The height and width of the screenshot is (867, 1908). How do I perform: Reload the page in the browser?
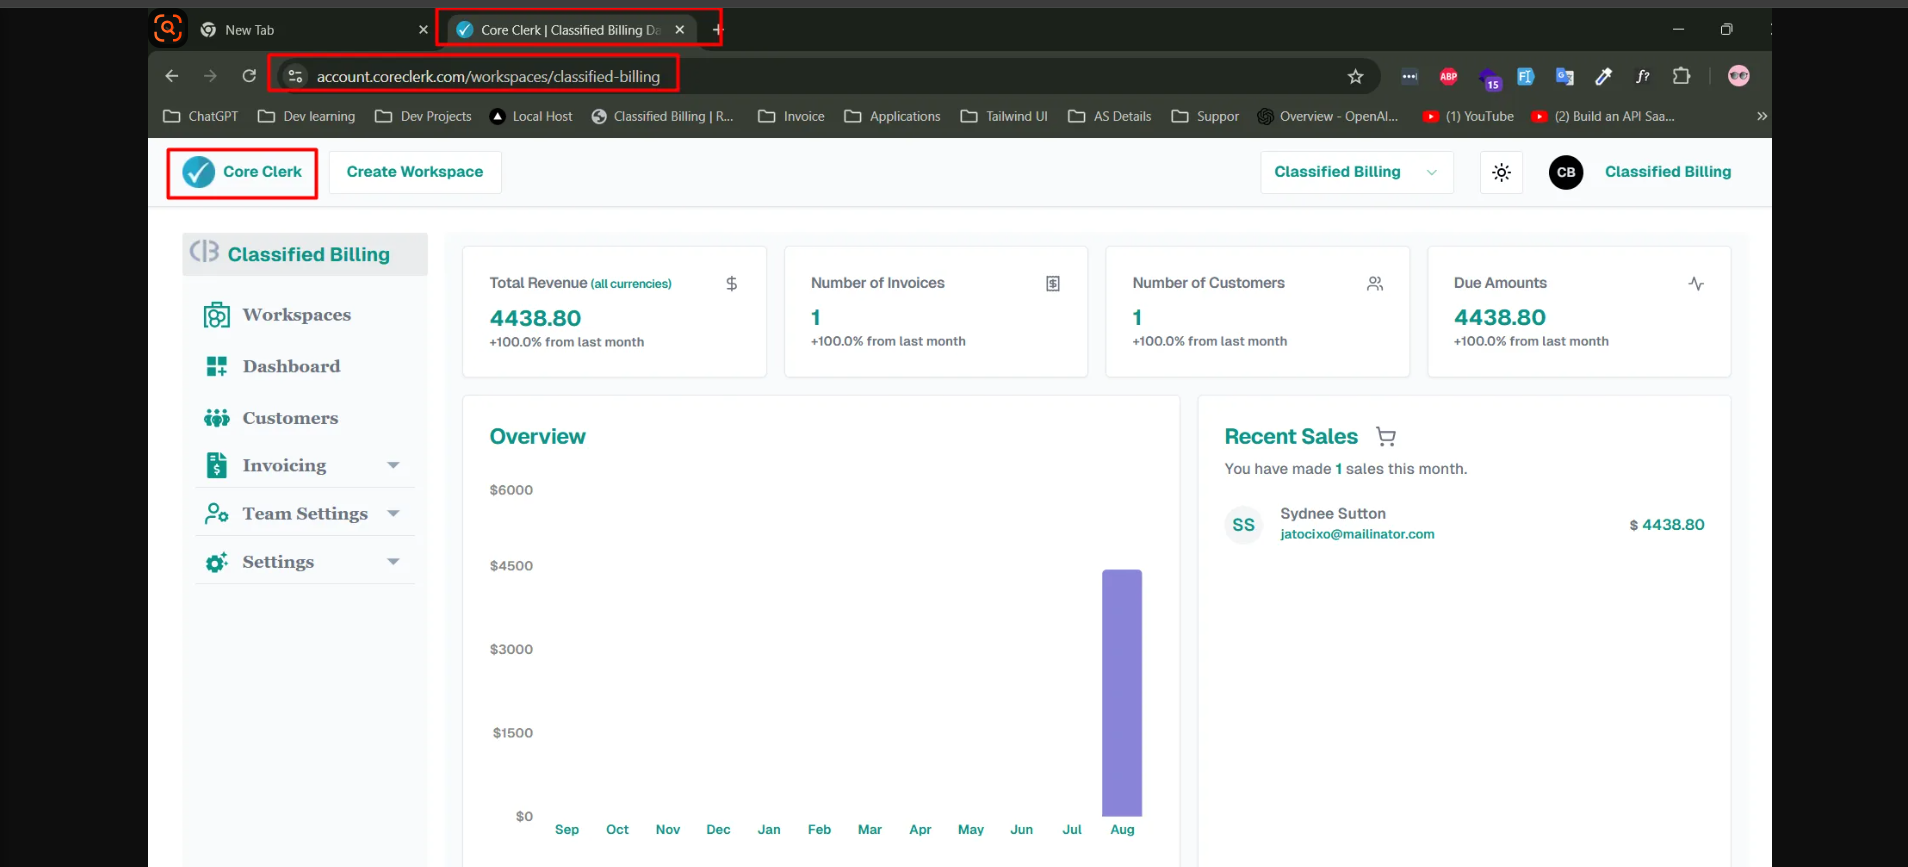coord(249,76)
